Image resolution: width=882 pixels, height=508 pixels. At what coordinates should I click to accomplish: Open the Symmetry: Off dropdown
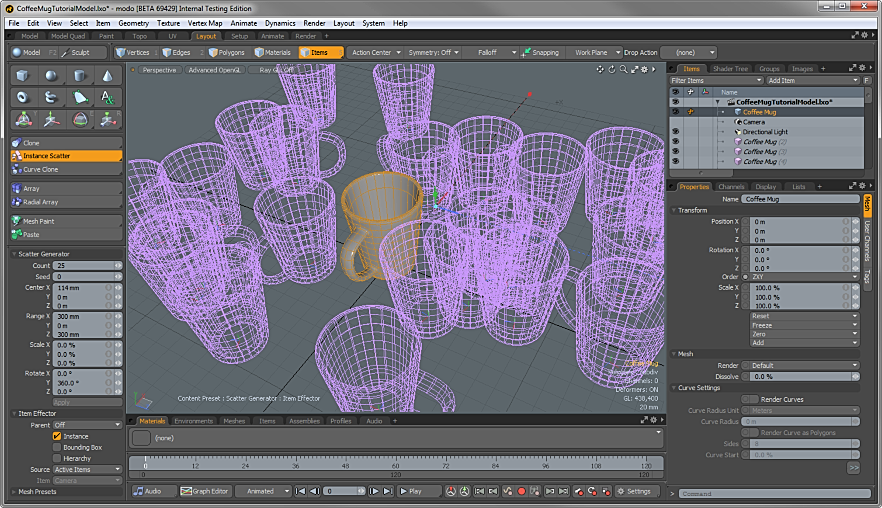(434, 52)
